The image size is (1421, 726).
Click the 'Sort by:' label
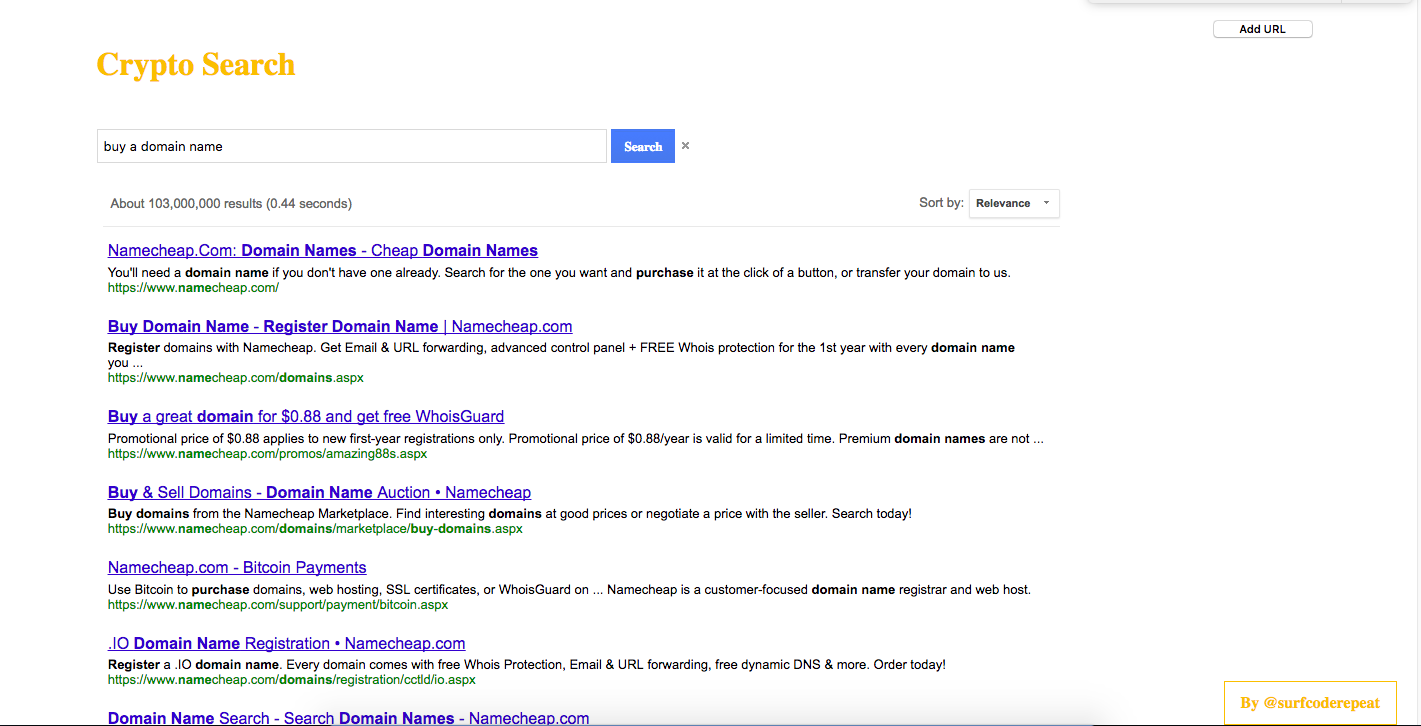pyautogui.click(x=941, y=203)
